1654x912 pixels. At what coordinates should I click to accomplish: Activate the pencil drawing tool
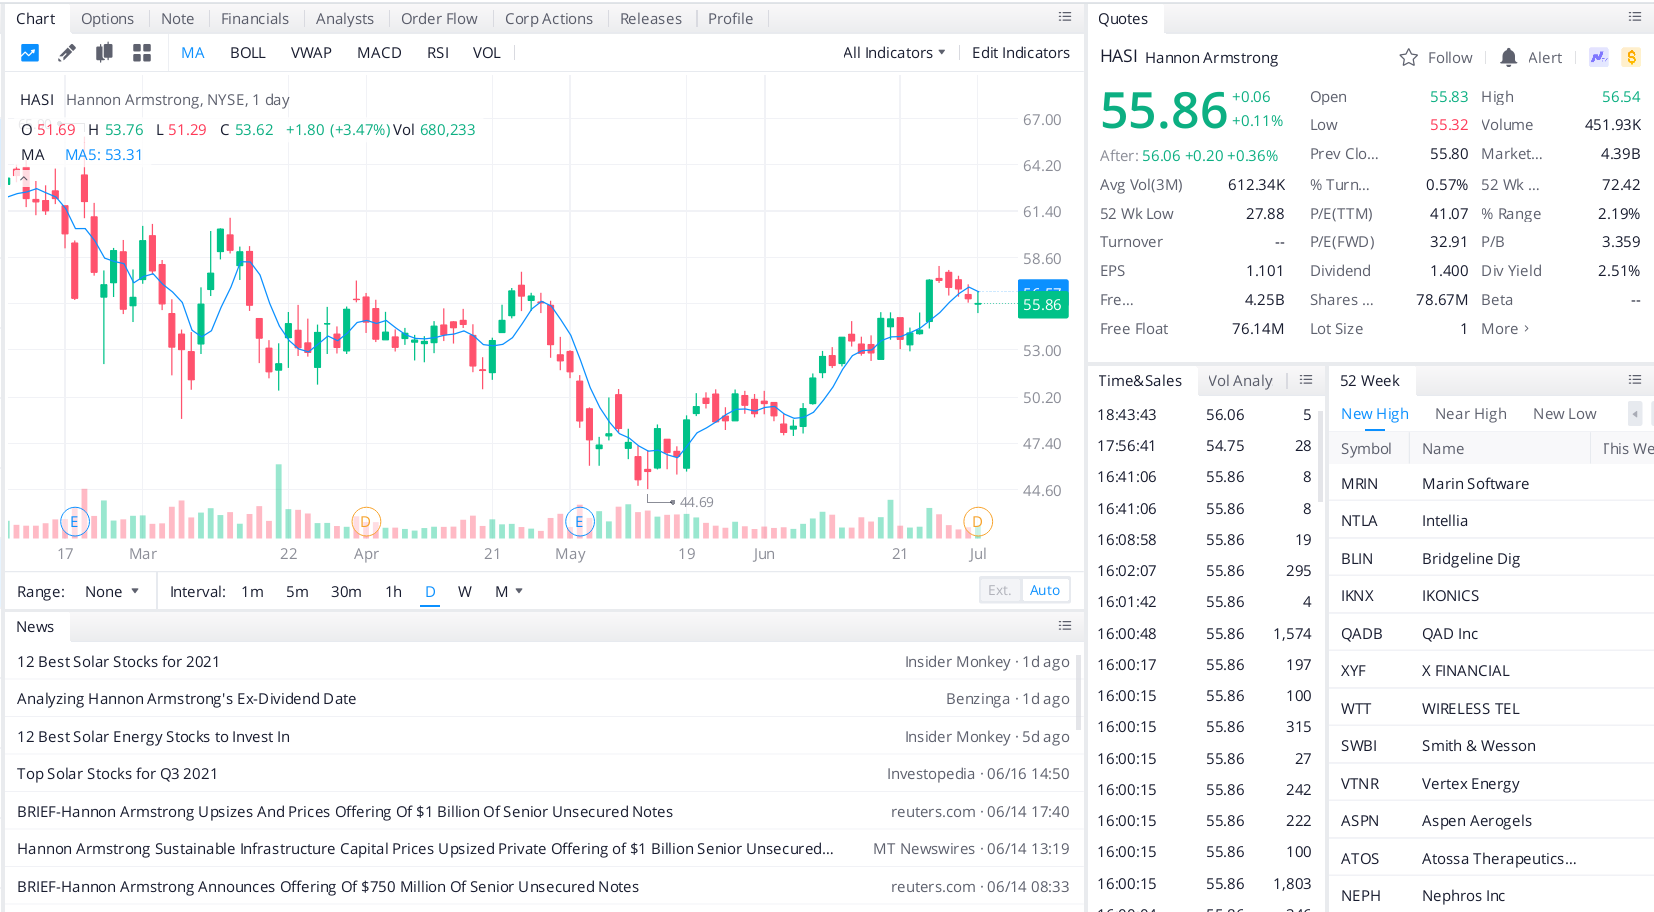tap(67, 53)
